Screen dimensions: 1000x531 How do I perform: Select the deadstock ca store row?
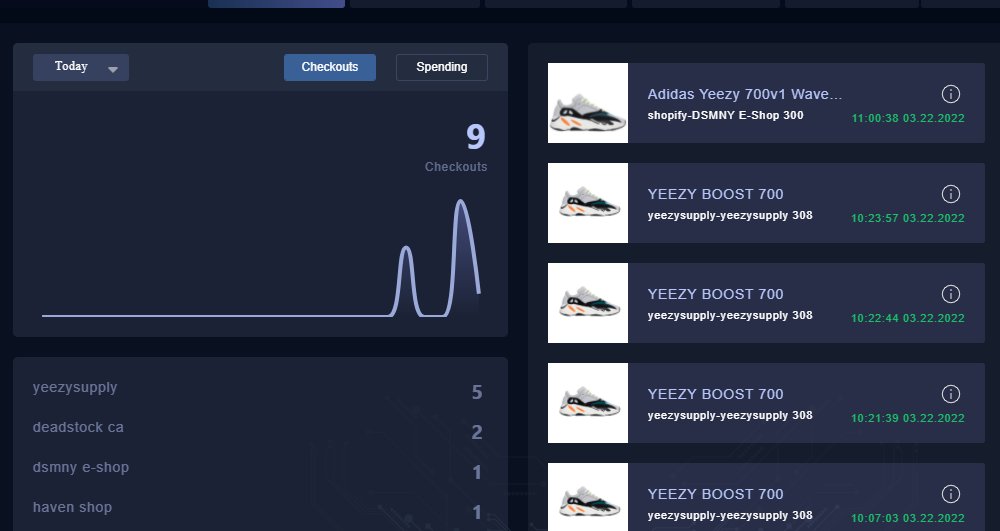(258, 429)
